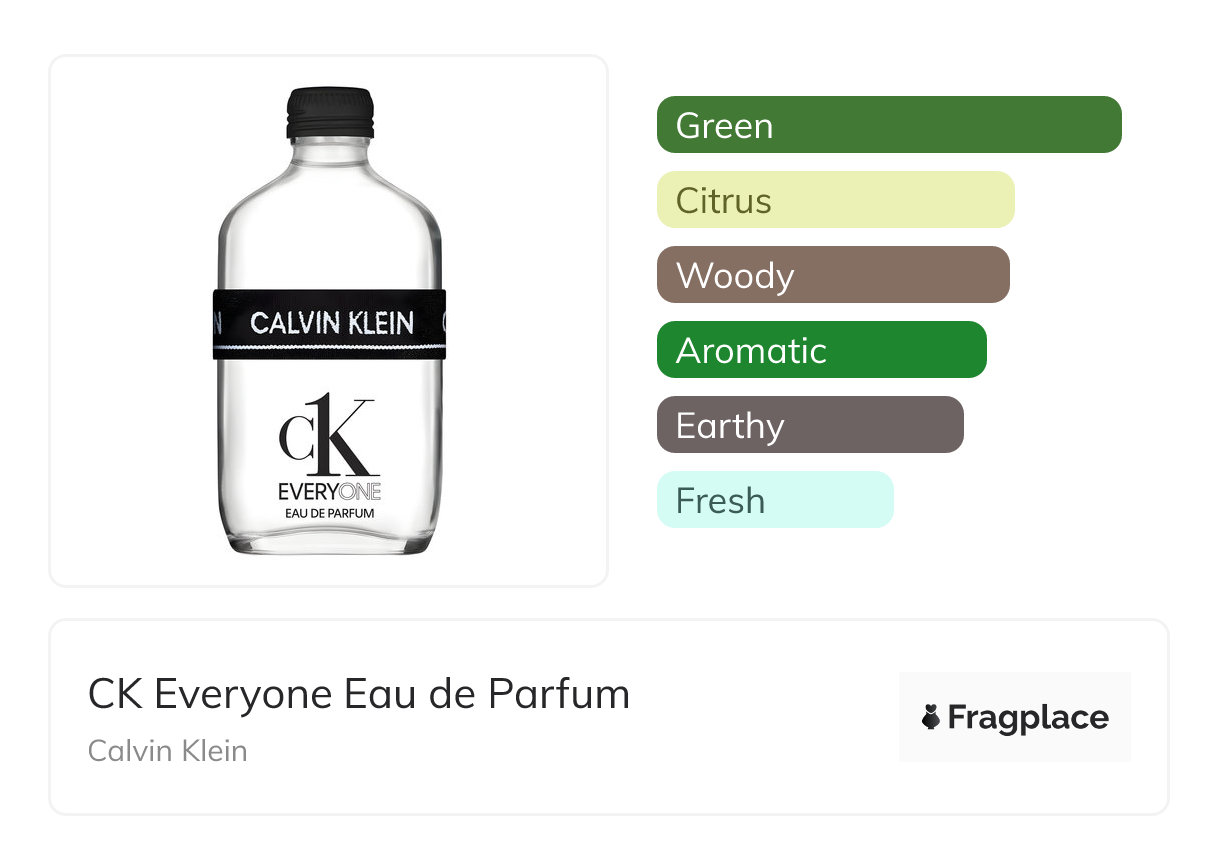Open the CK Everyone bottle image
Image resolution: width=1218 pixels, height=864 pixels.
[x=329, y=321]
